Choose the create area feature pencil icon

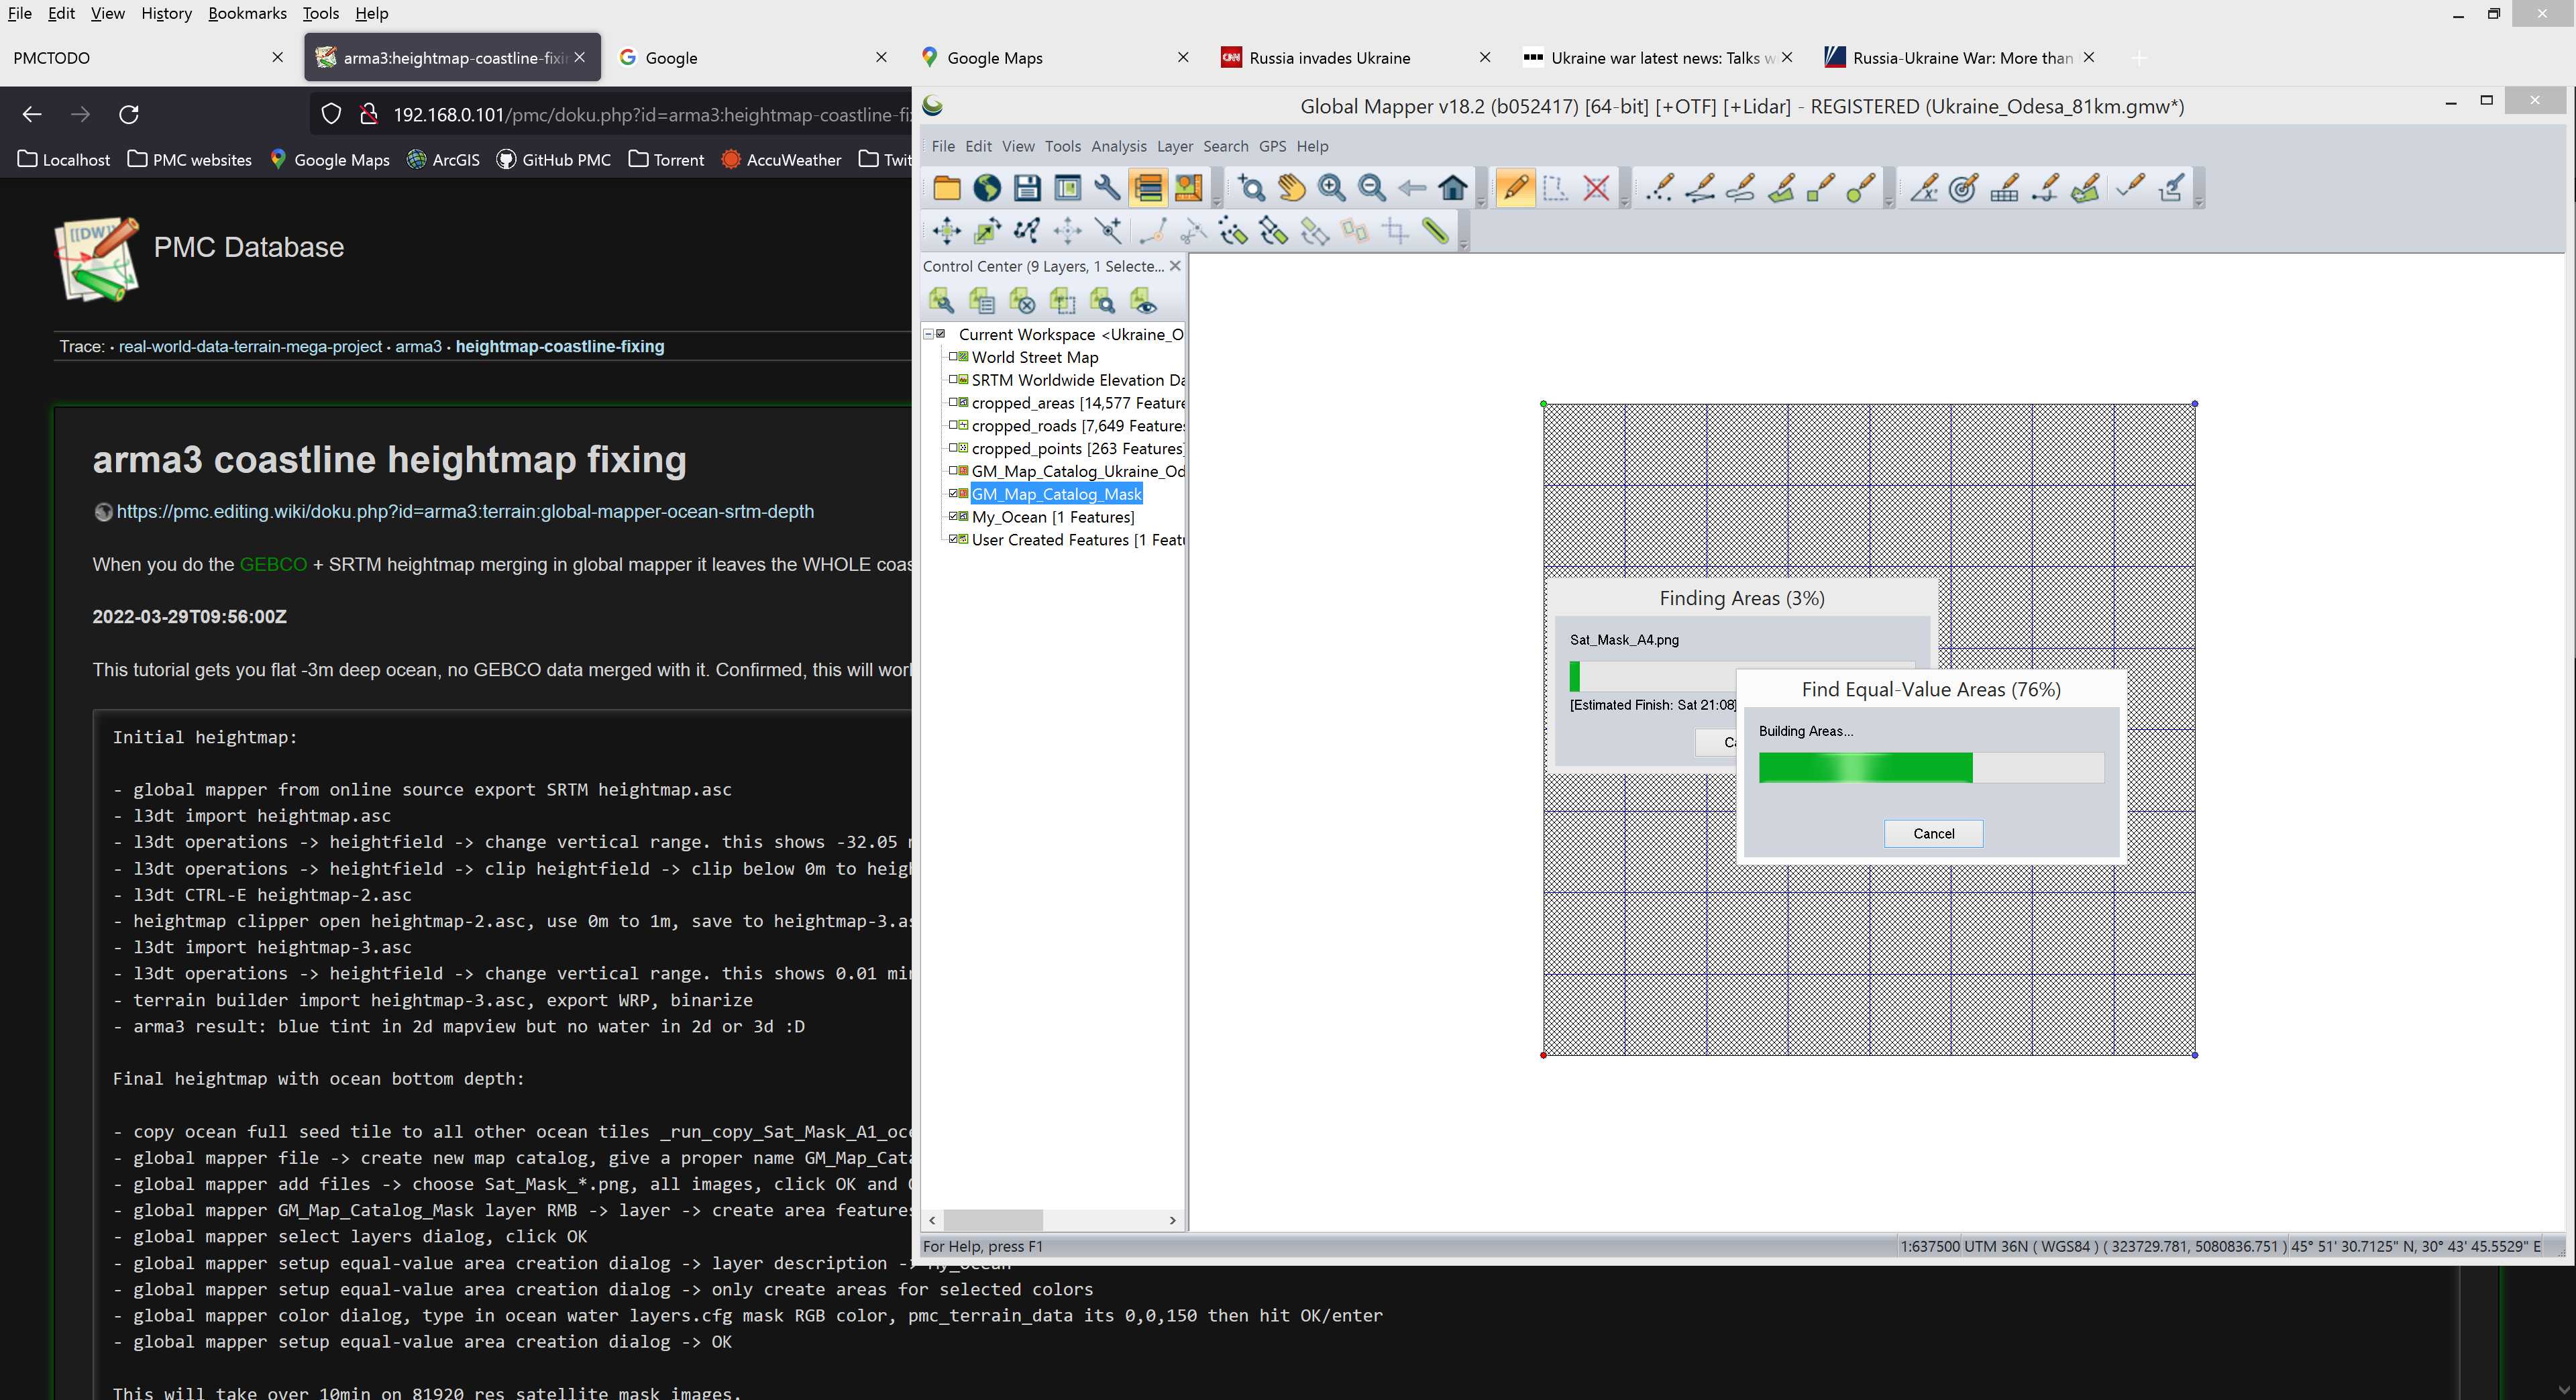1781,188
